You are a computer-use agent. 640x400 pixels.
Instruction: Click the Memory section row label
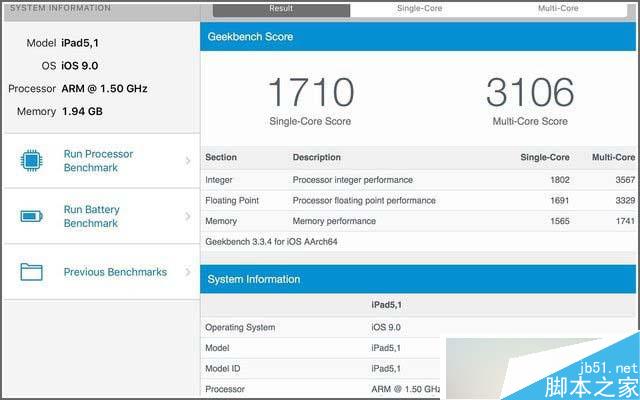[x=221, y=221]
